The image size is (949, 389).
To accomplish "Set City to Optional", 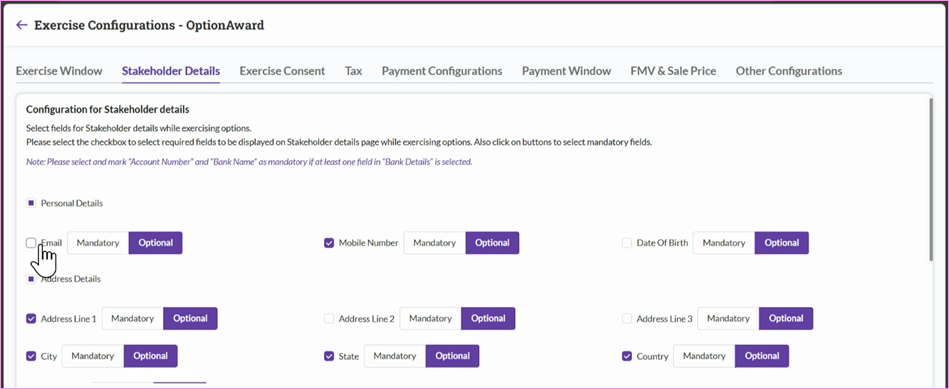I will pyautogui.click(x=150, y=356).
